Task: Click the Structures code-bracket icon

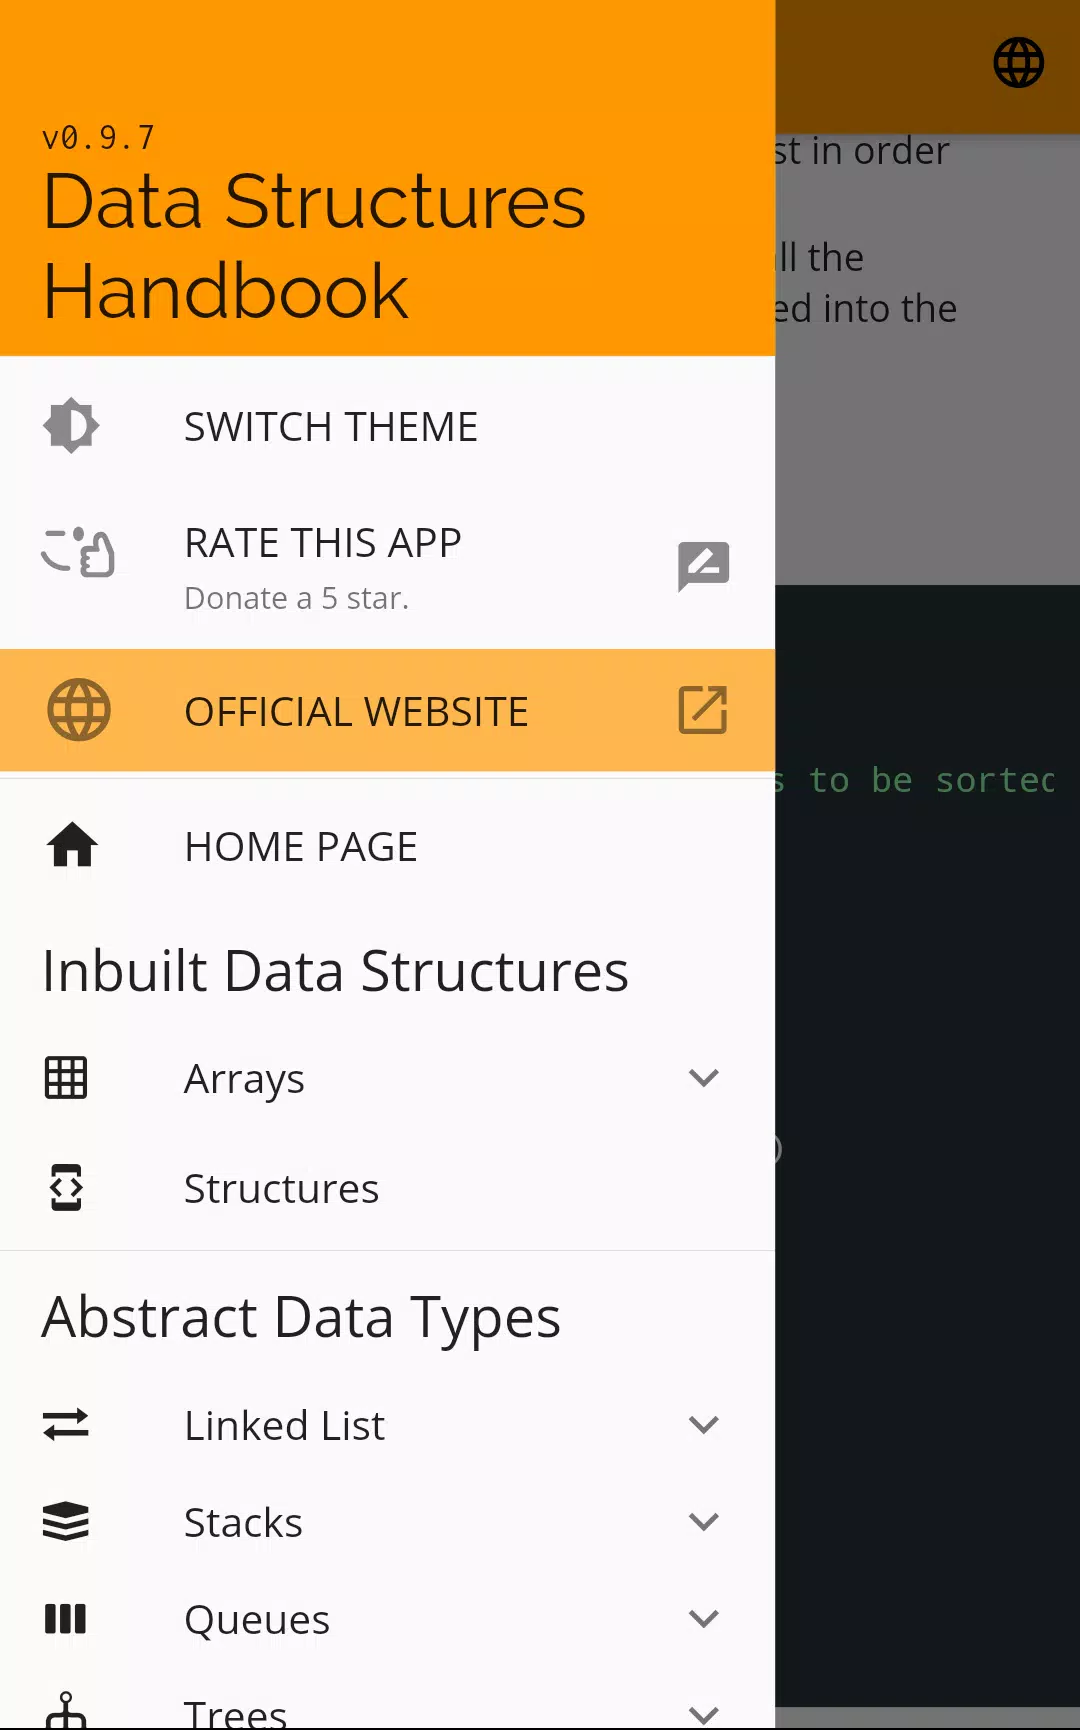Action: (66, 1187)
